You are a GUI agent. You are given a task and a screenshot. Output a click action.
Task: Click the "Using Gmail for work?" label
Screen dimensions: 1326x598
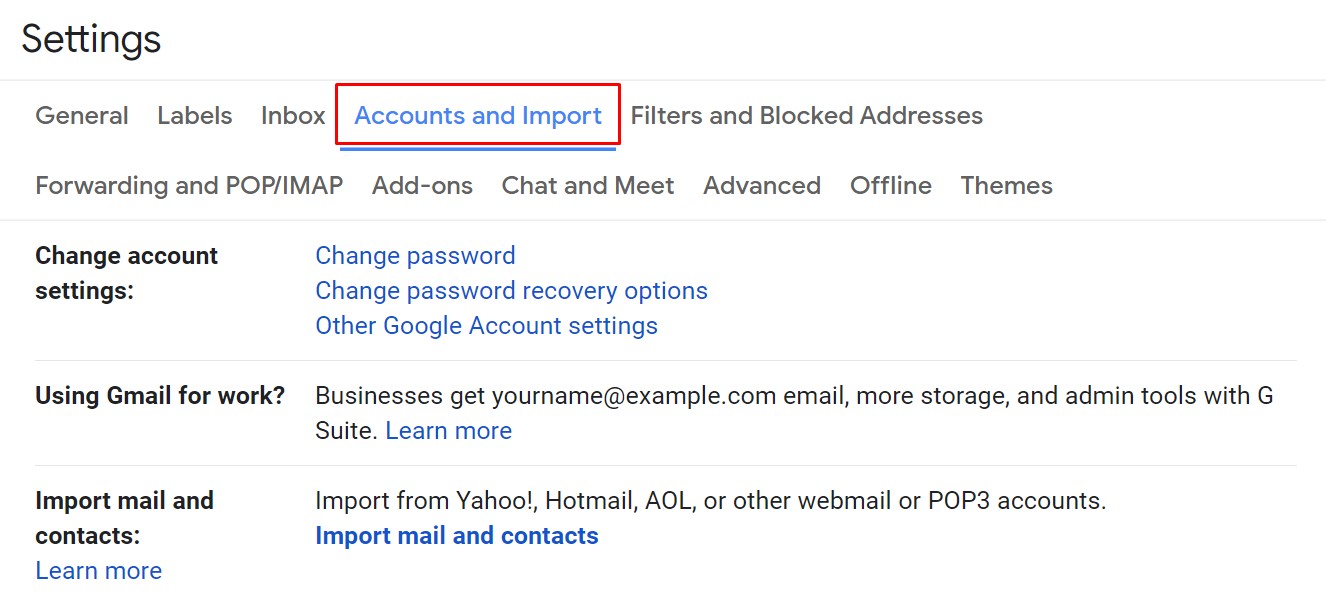(x=160, y=396)
